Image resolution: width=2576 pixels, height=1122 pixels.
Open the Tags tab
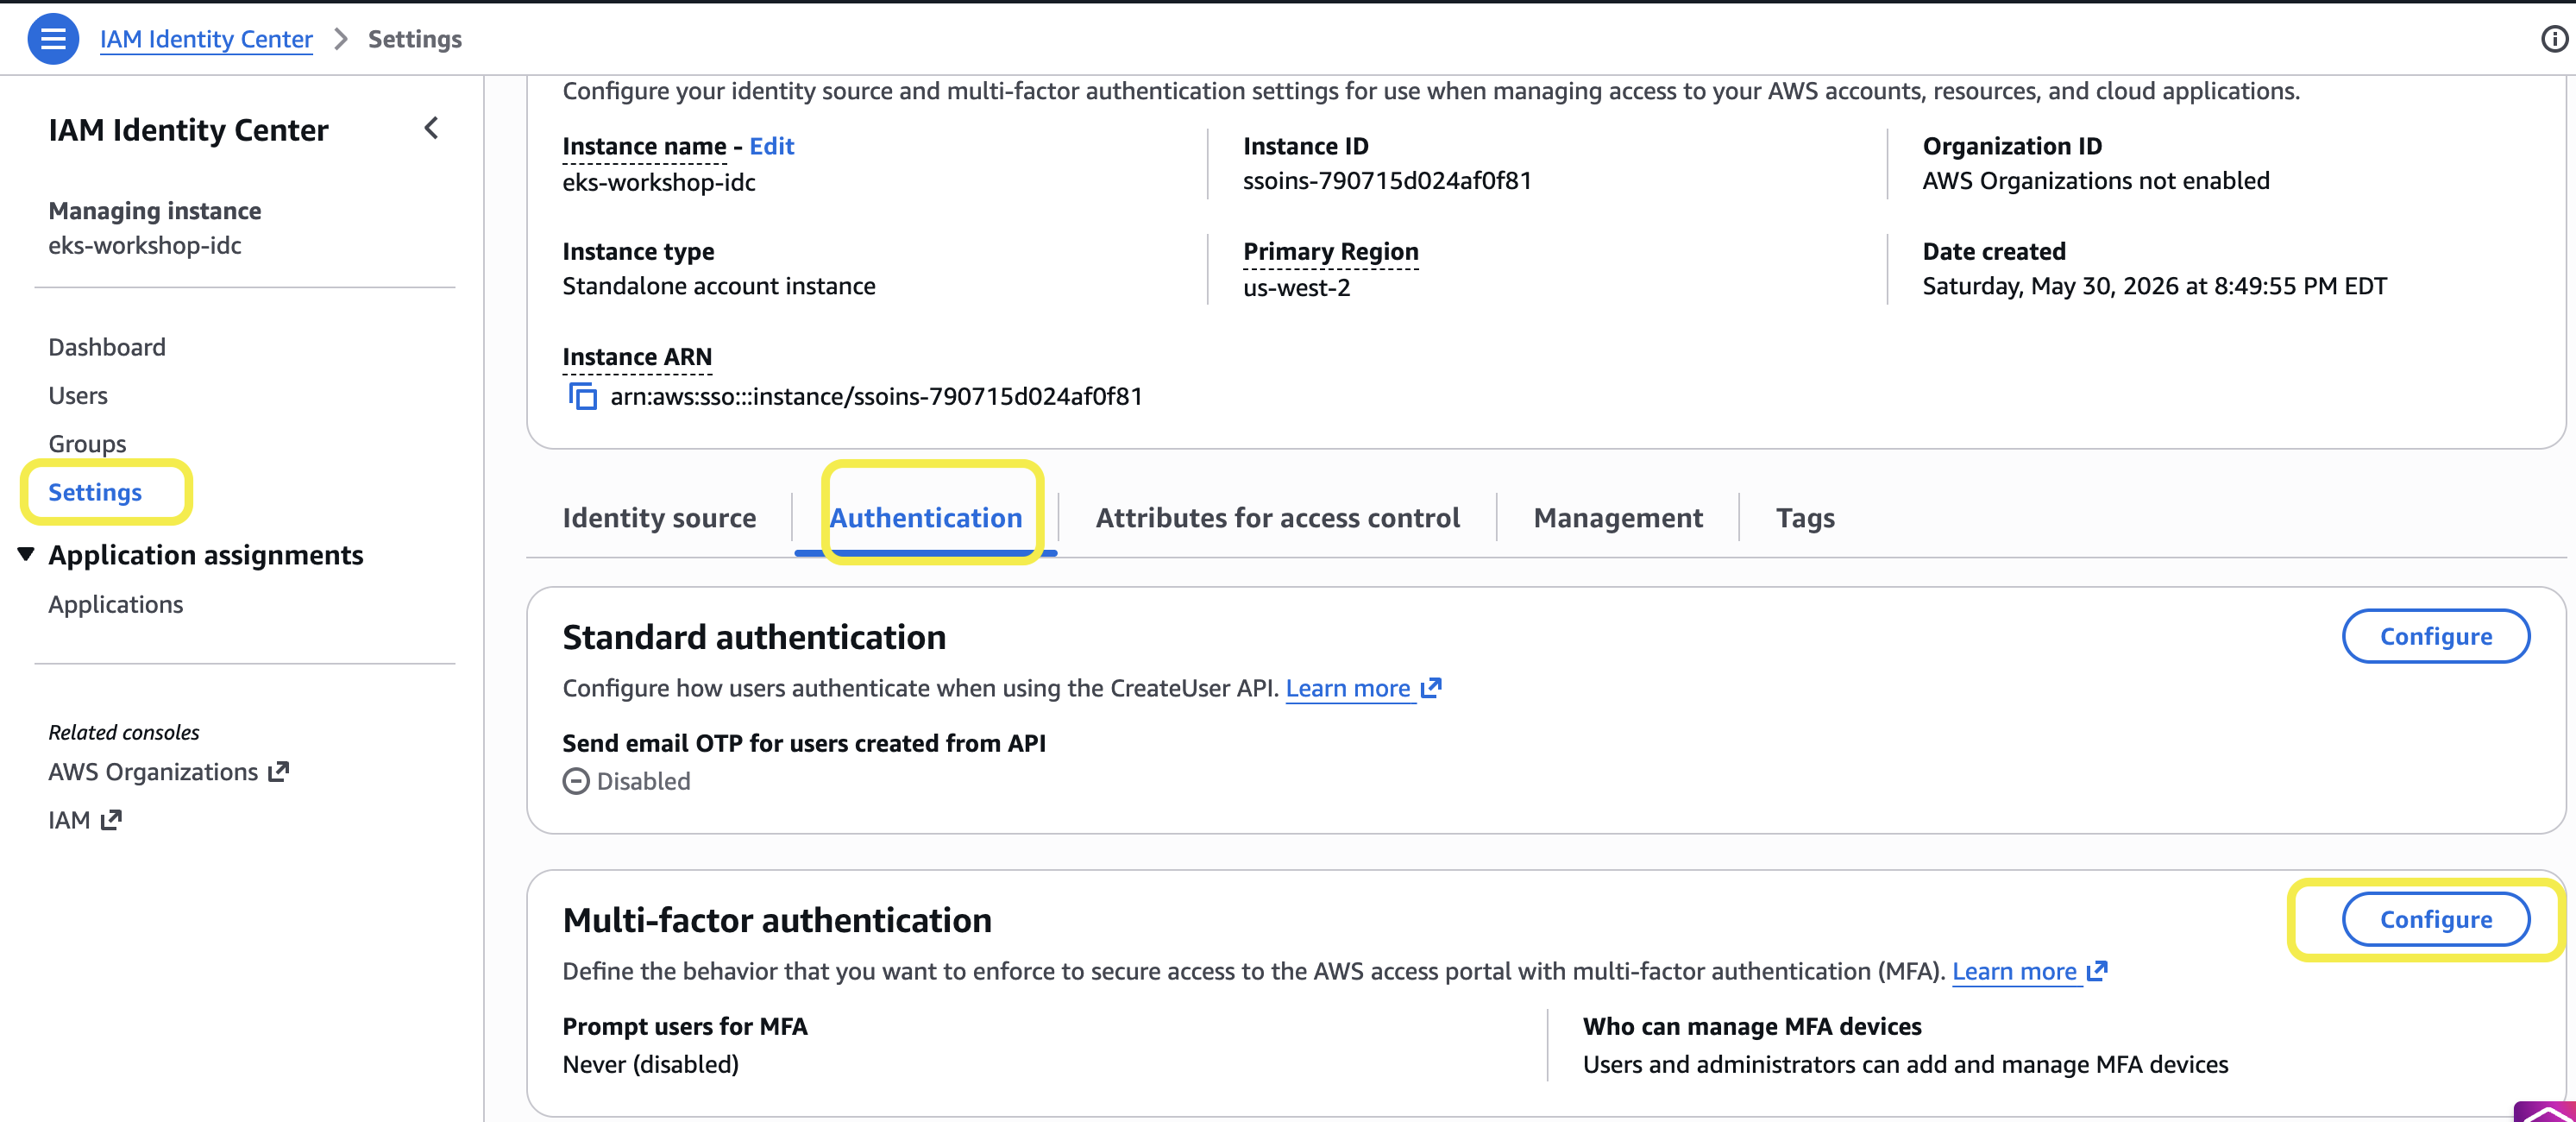click(x=1805, y=518)
